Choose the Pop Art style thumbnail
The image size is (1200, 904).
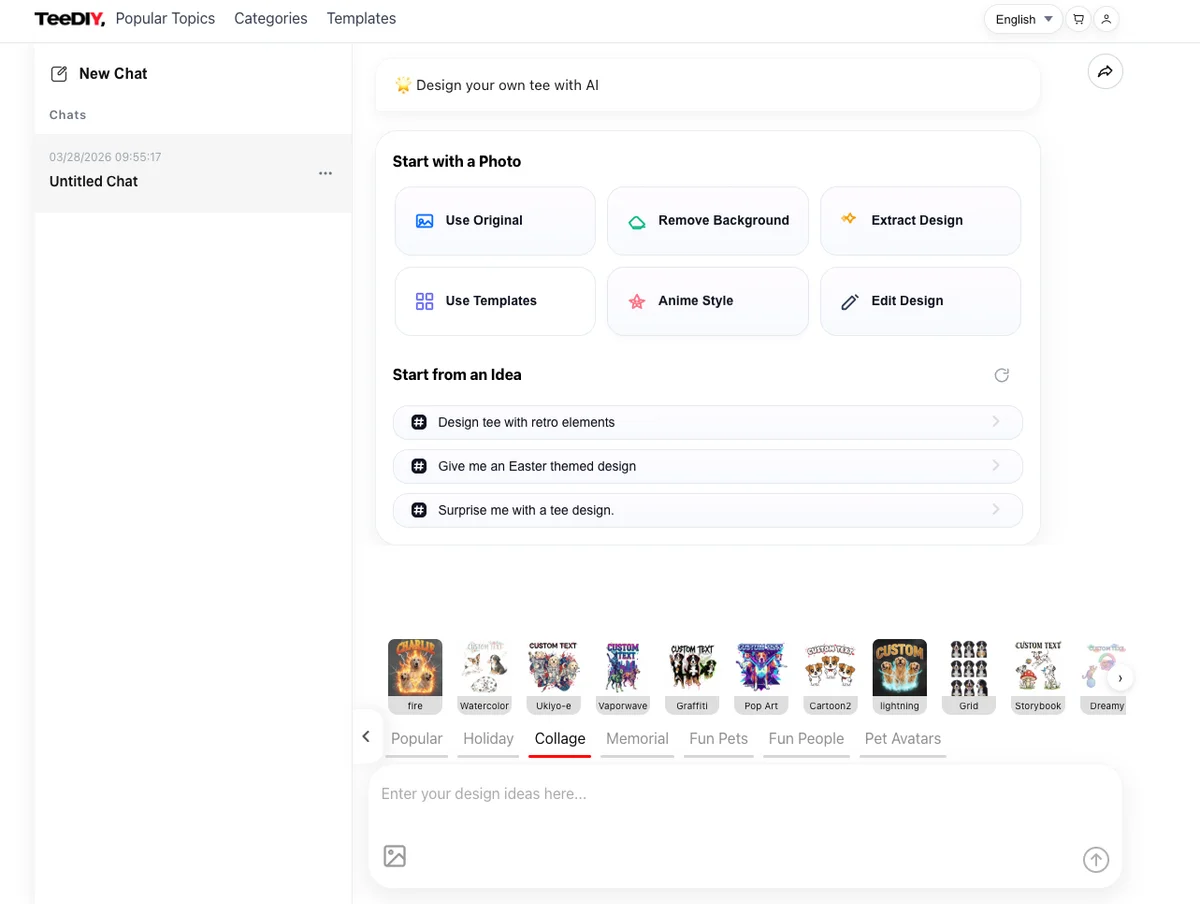[761, 668]
